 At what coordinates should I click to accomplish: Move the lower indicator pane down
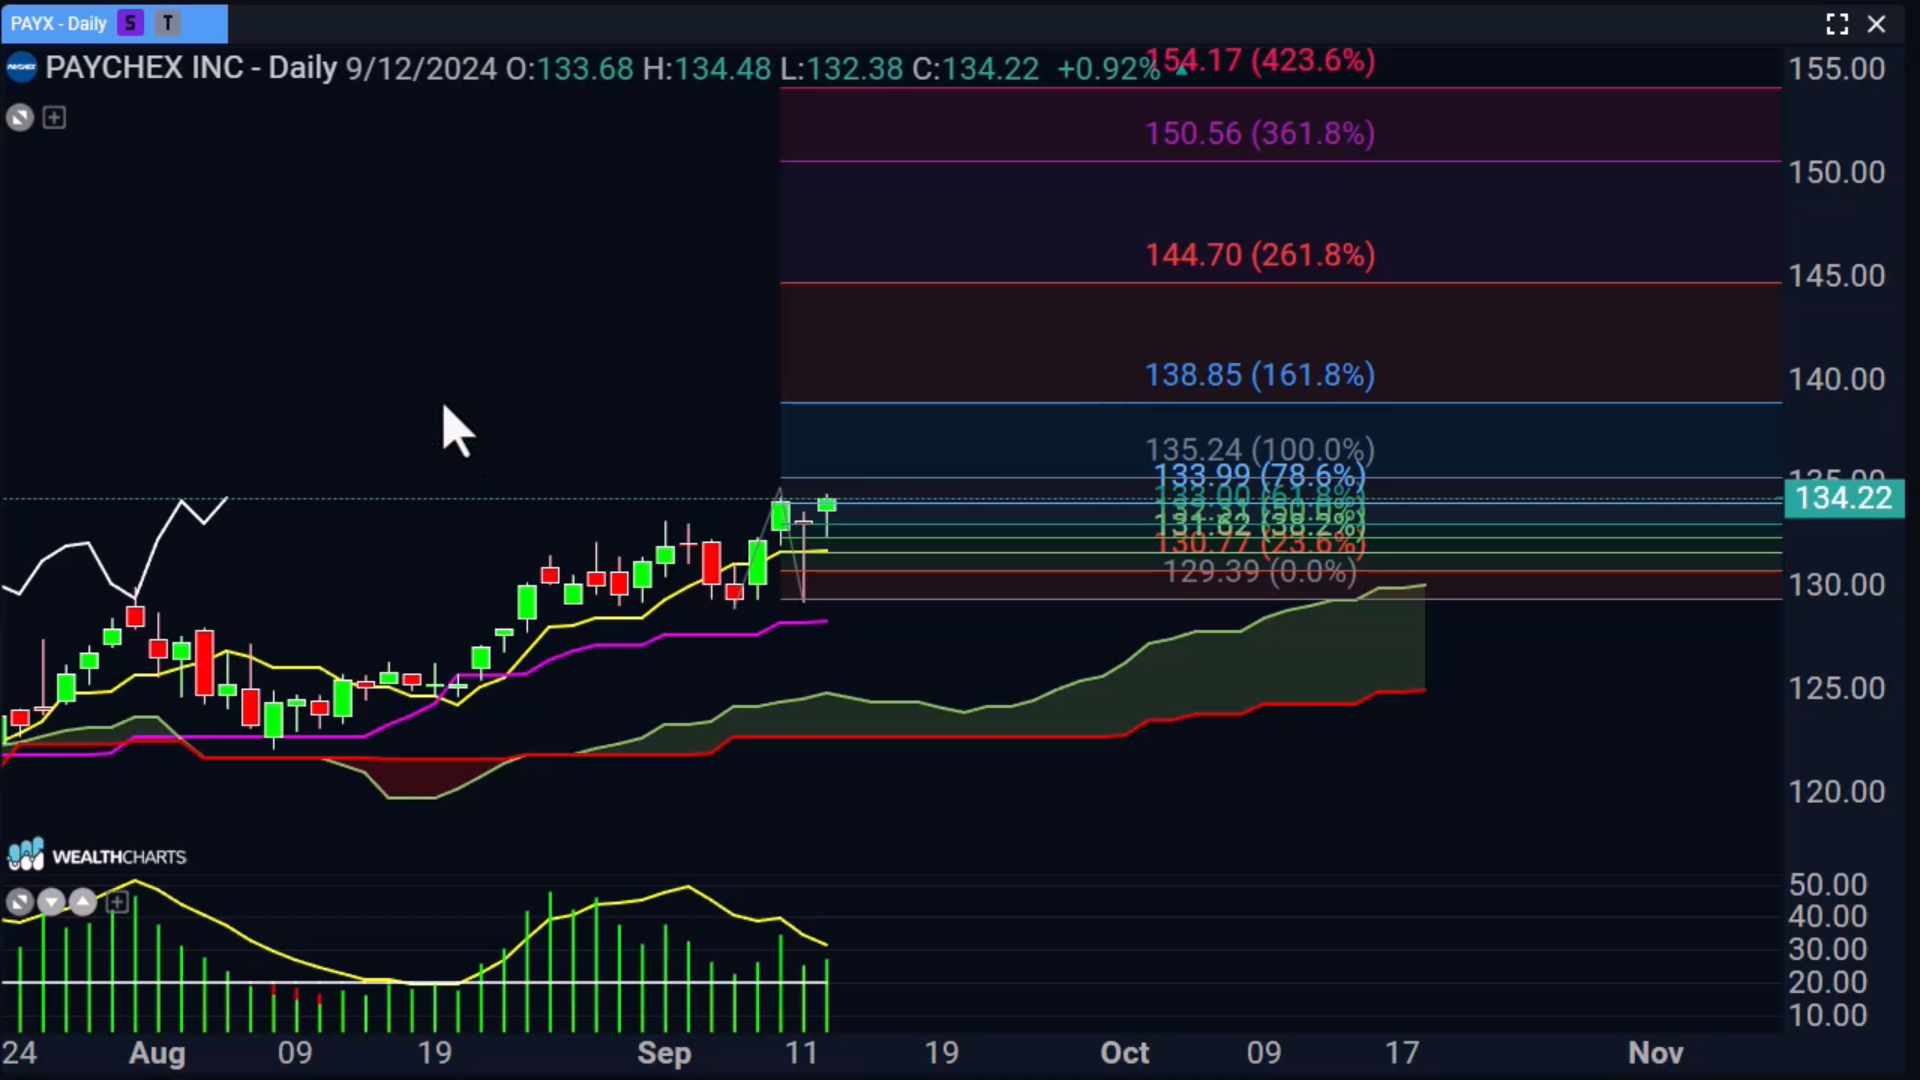(51, 903)
